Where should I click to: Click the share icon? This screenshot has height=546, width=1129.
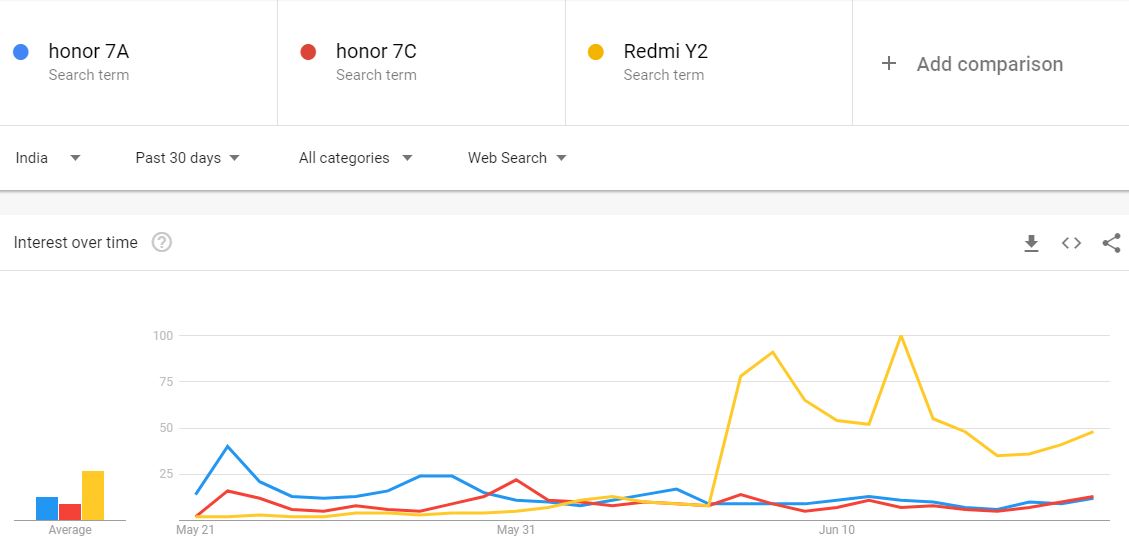(x=1111, y=243)
